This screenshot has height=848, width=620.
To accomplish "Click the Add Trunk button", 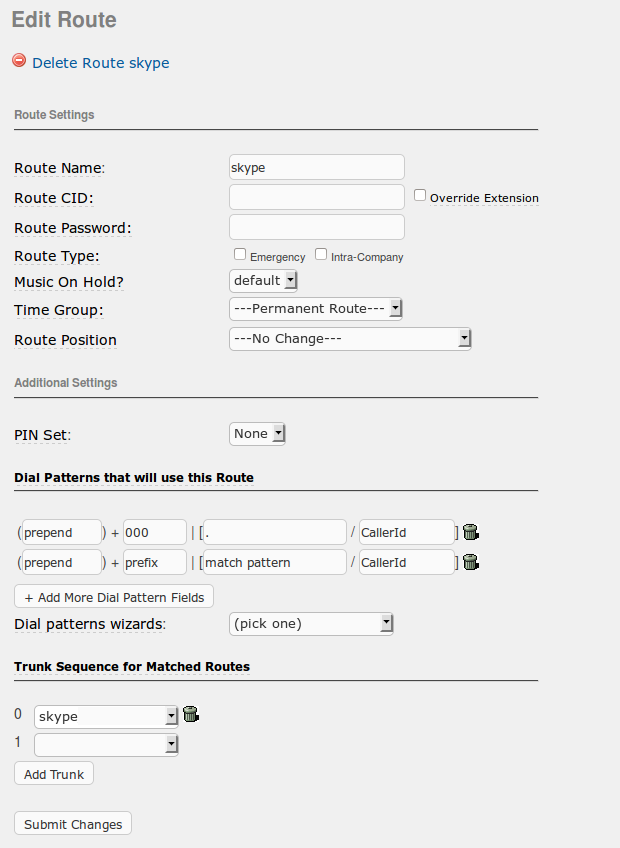I will (54, 774).
